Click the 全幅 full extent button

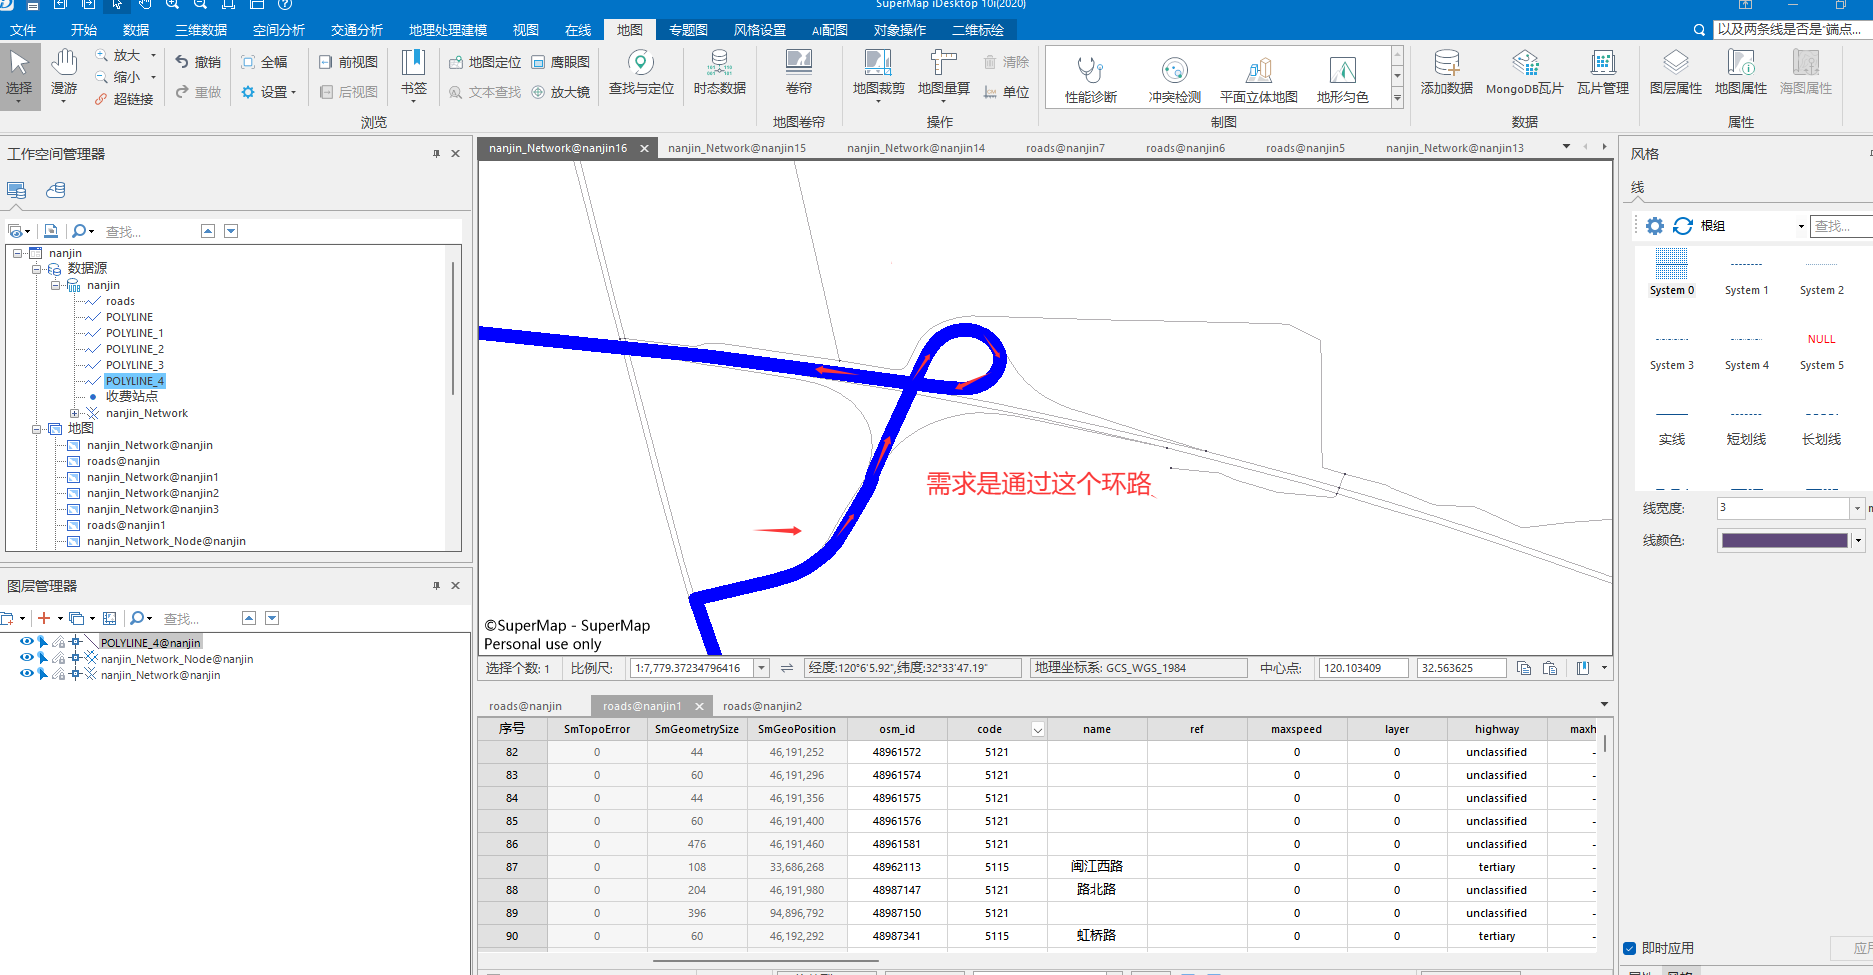pos(264,62)
